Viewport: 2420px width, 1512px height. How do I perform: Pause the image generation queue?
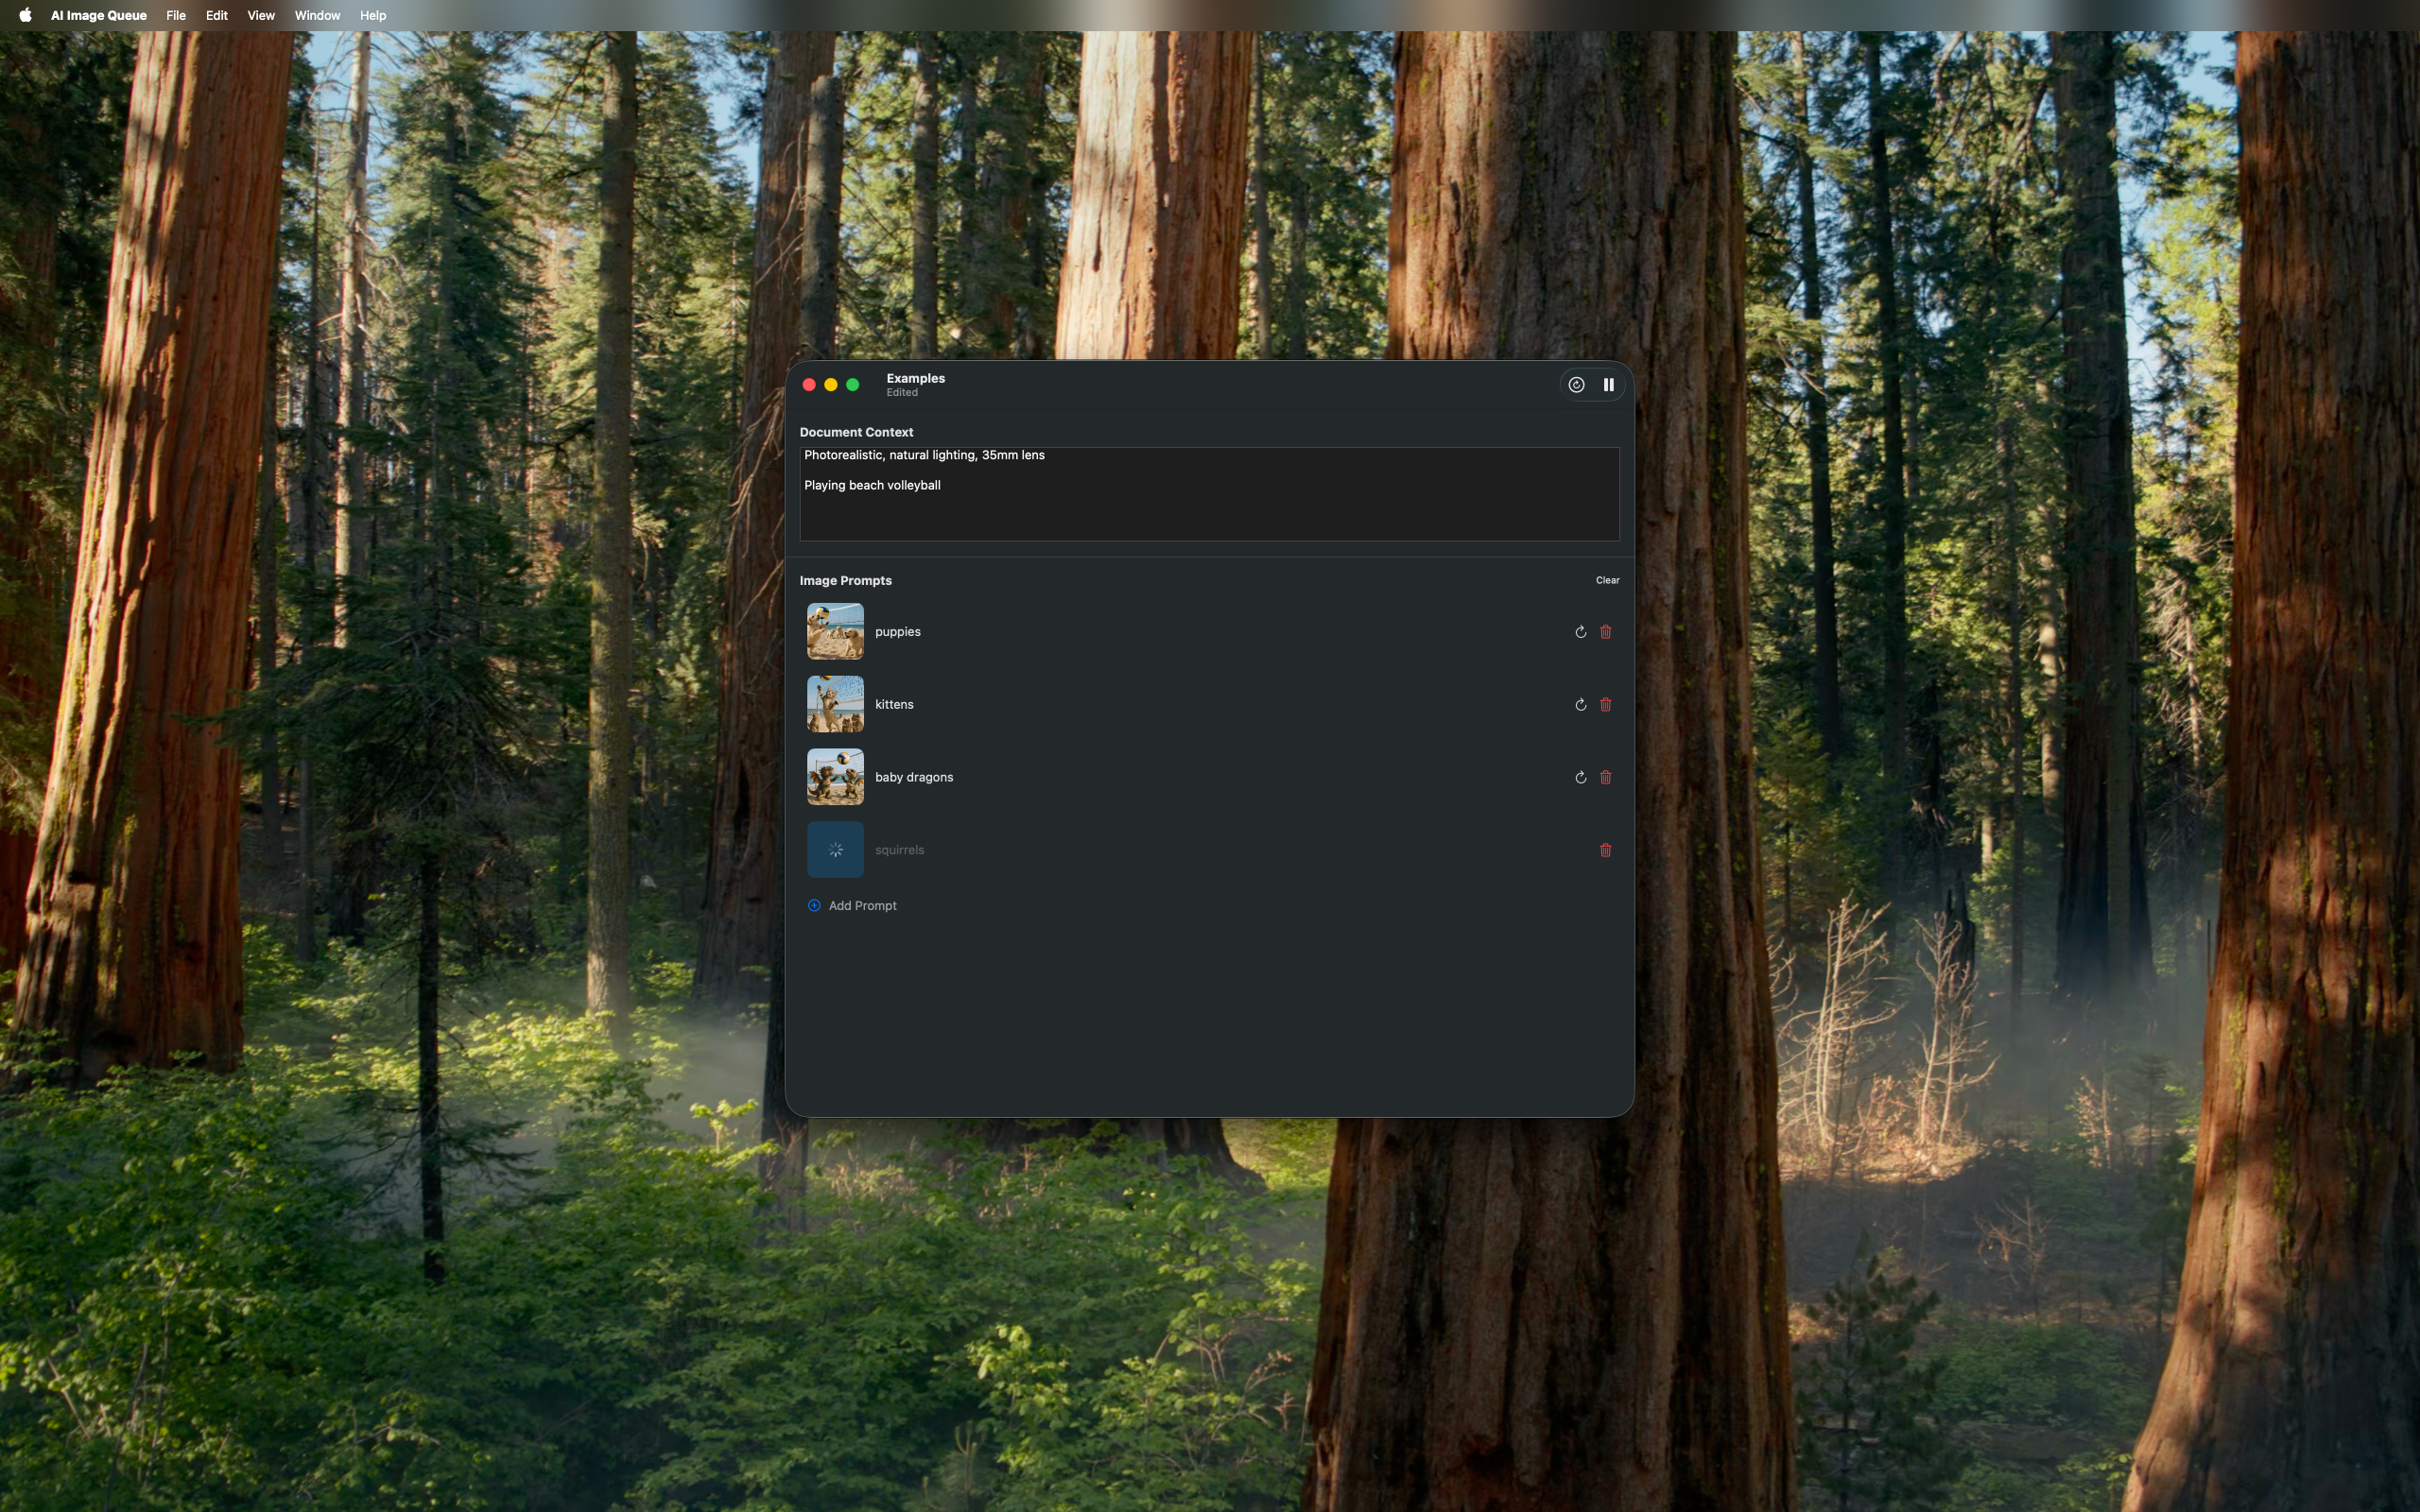coord(1608,384)
